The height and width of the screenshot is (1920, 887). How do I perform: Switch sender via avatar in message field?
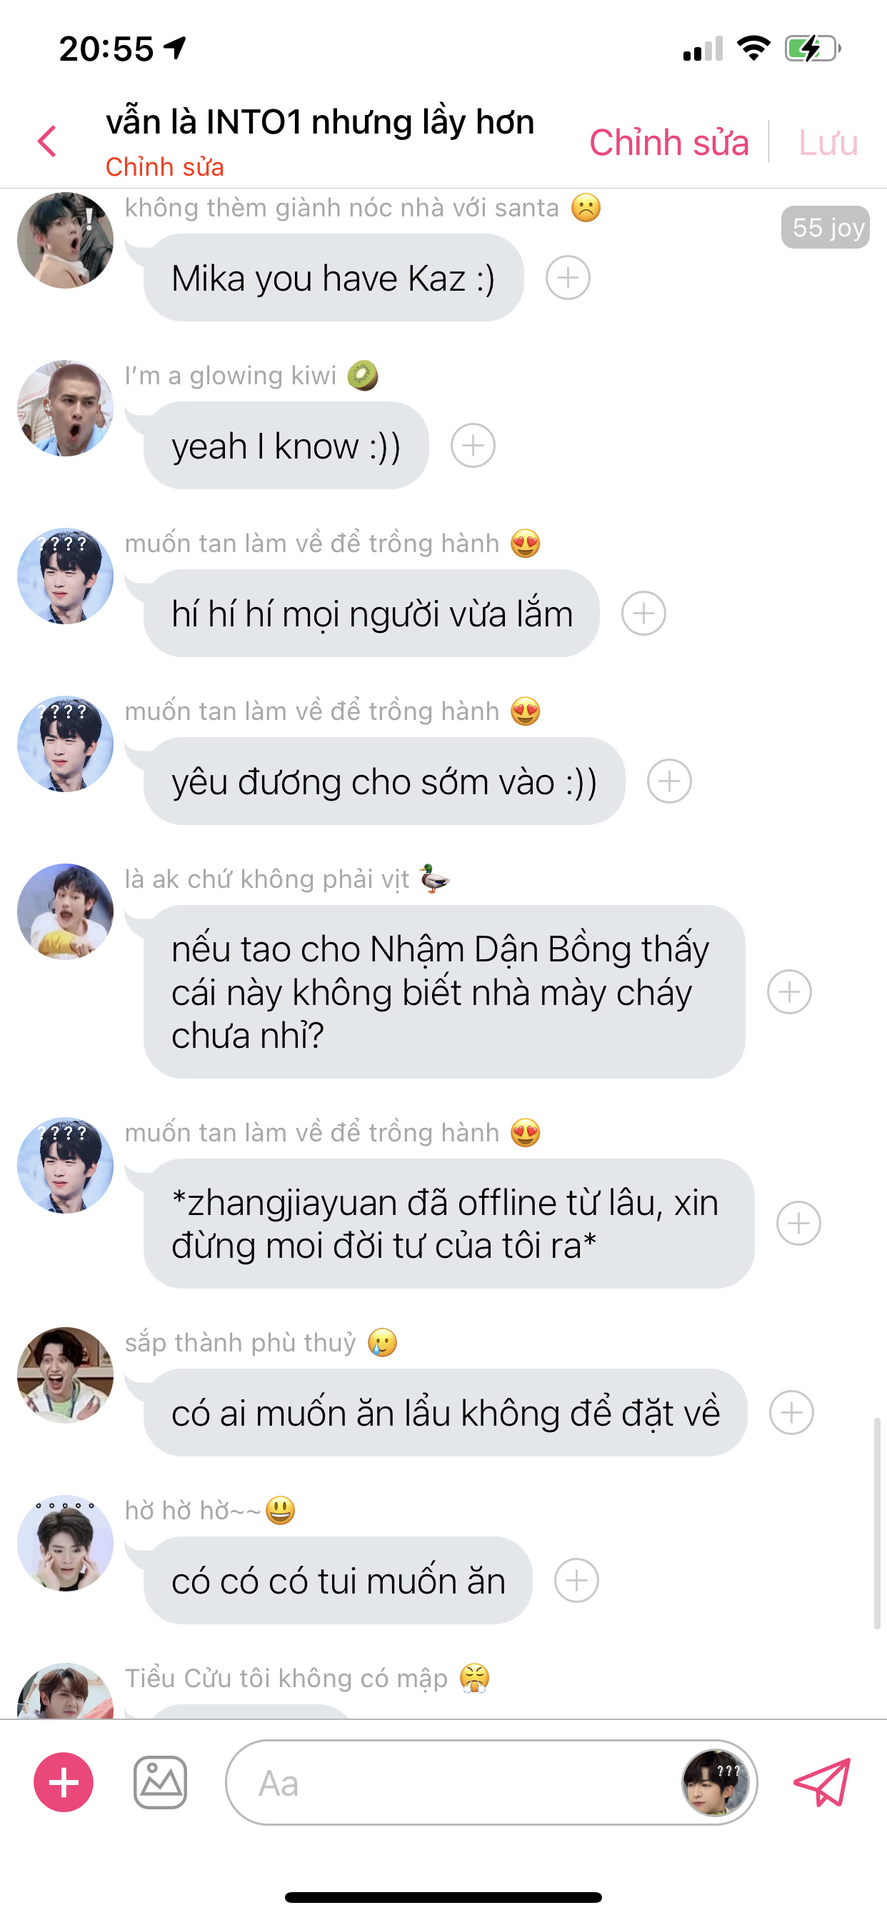tap(716, 1782)
